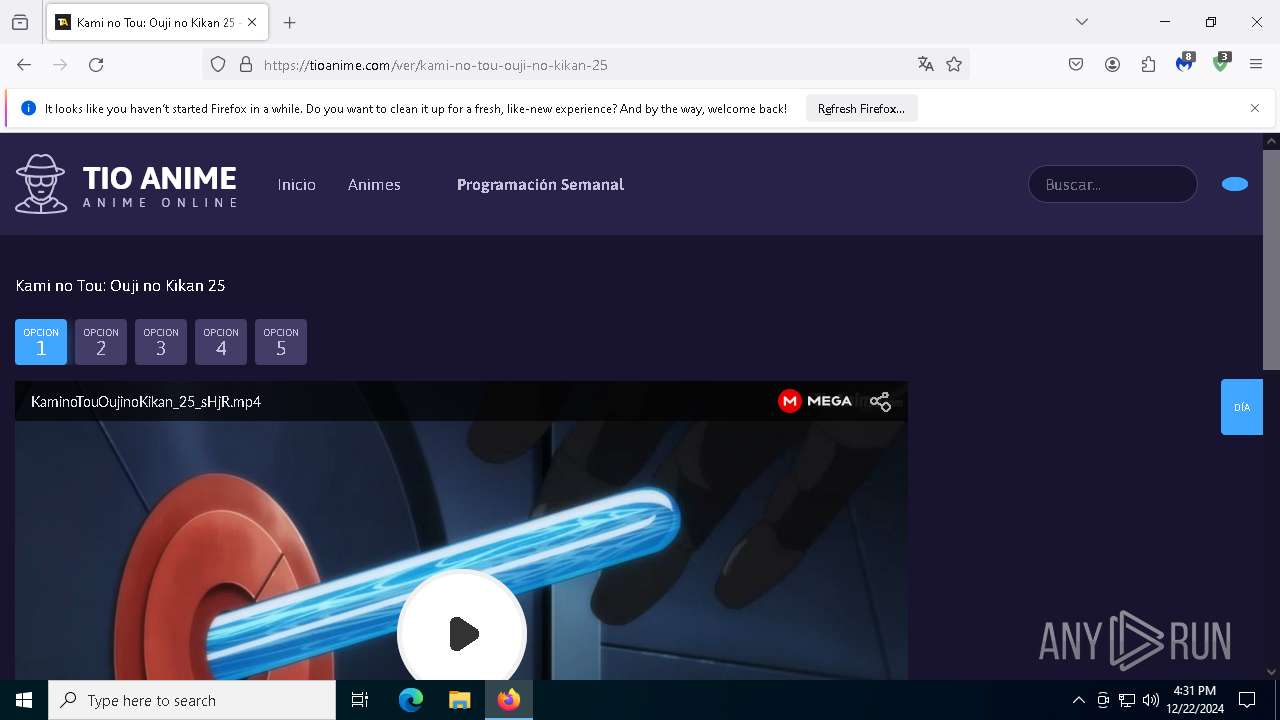1280x720 pixels.
Task: Open the Windows Start menu
Action: [x=24, y=700]
